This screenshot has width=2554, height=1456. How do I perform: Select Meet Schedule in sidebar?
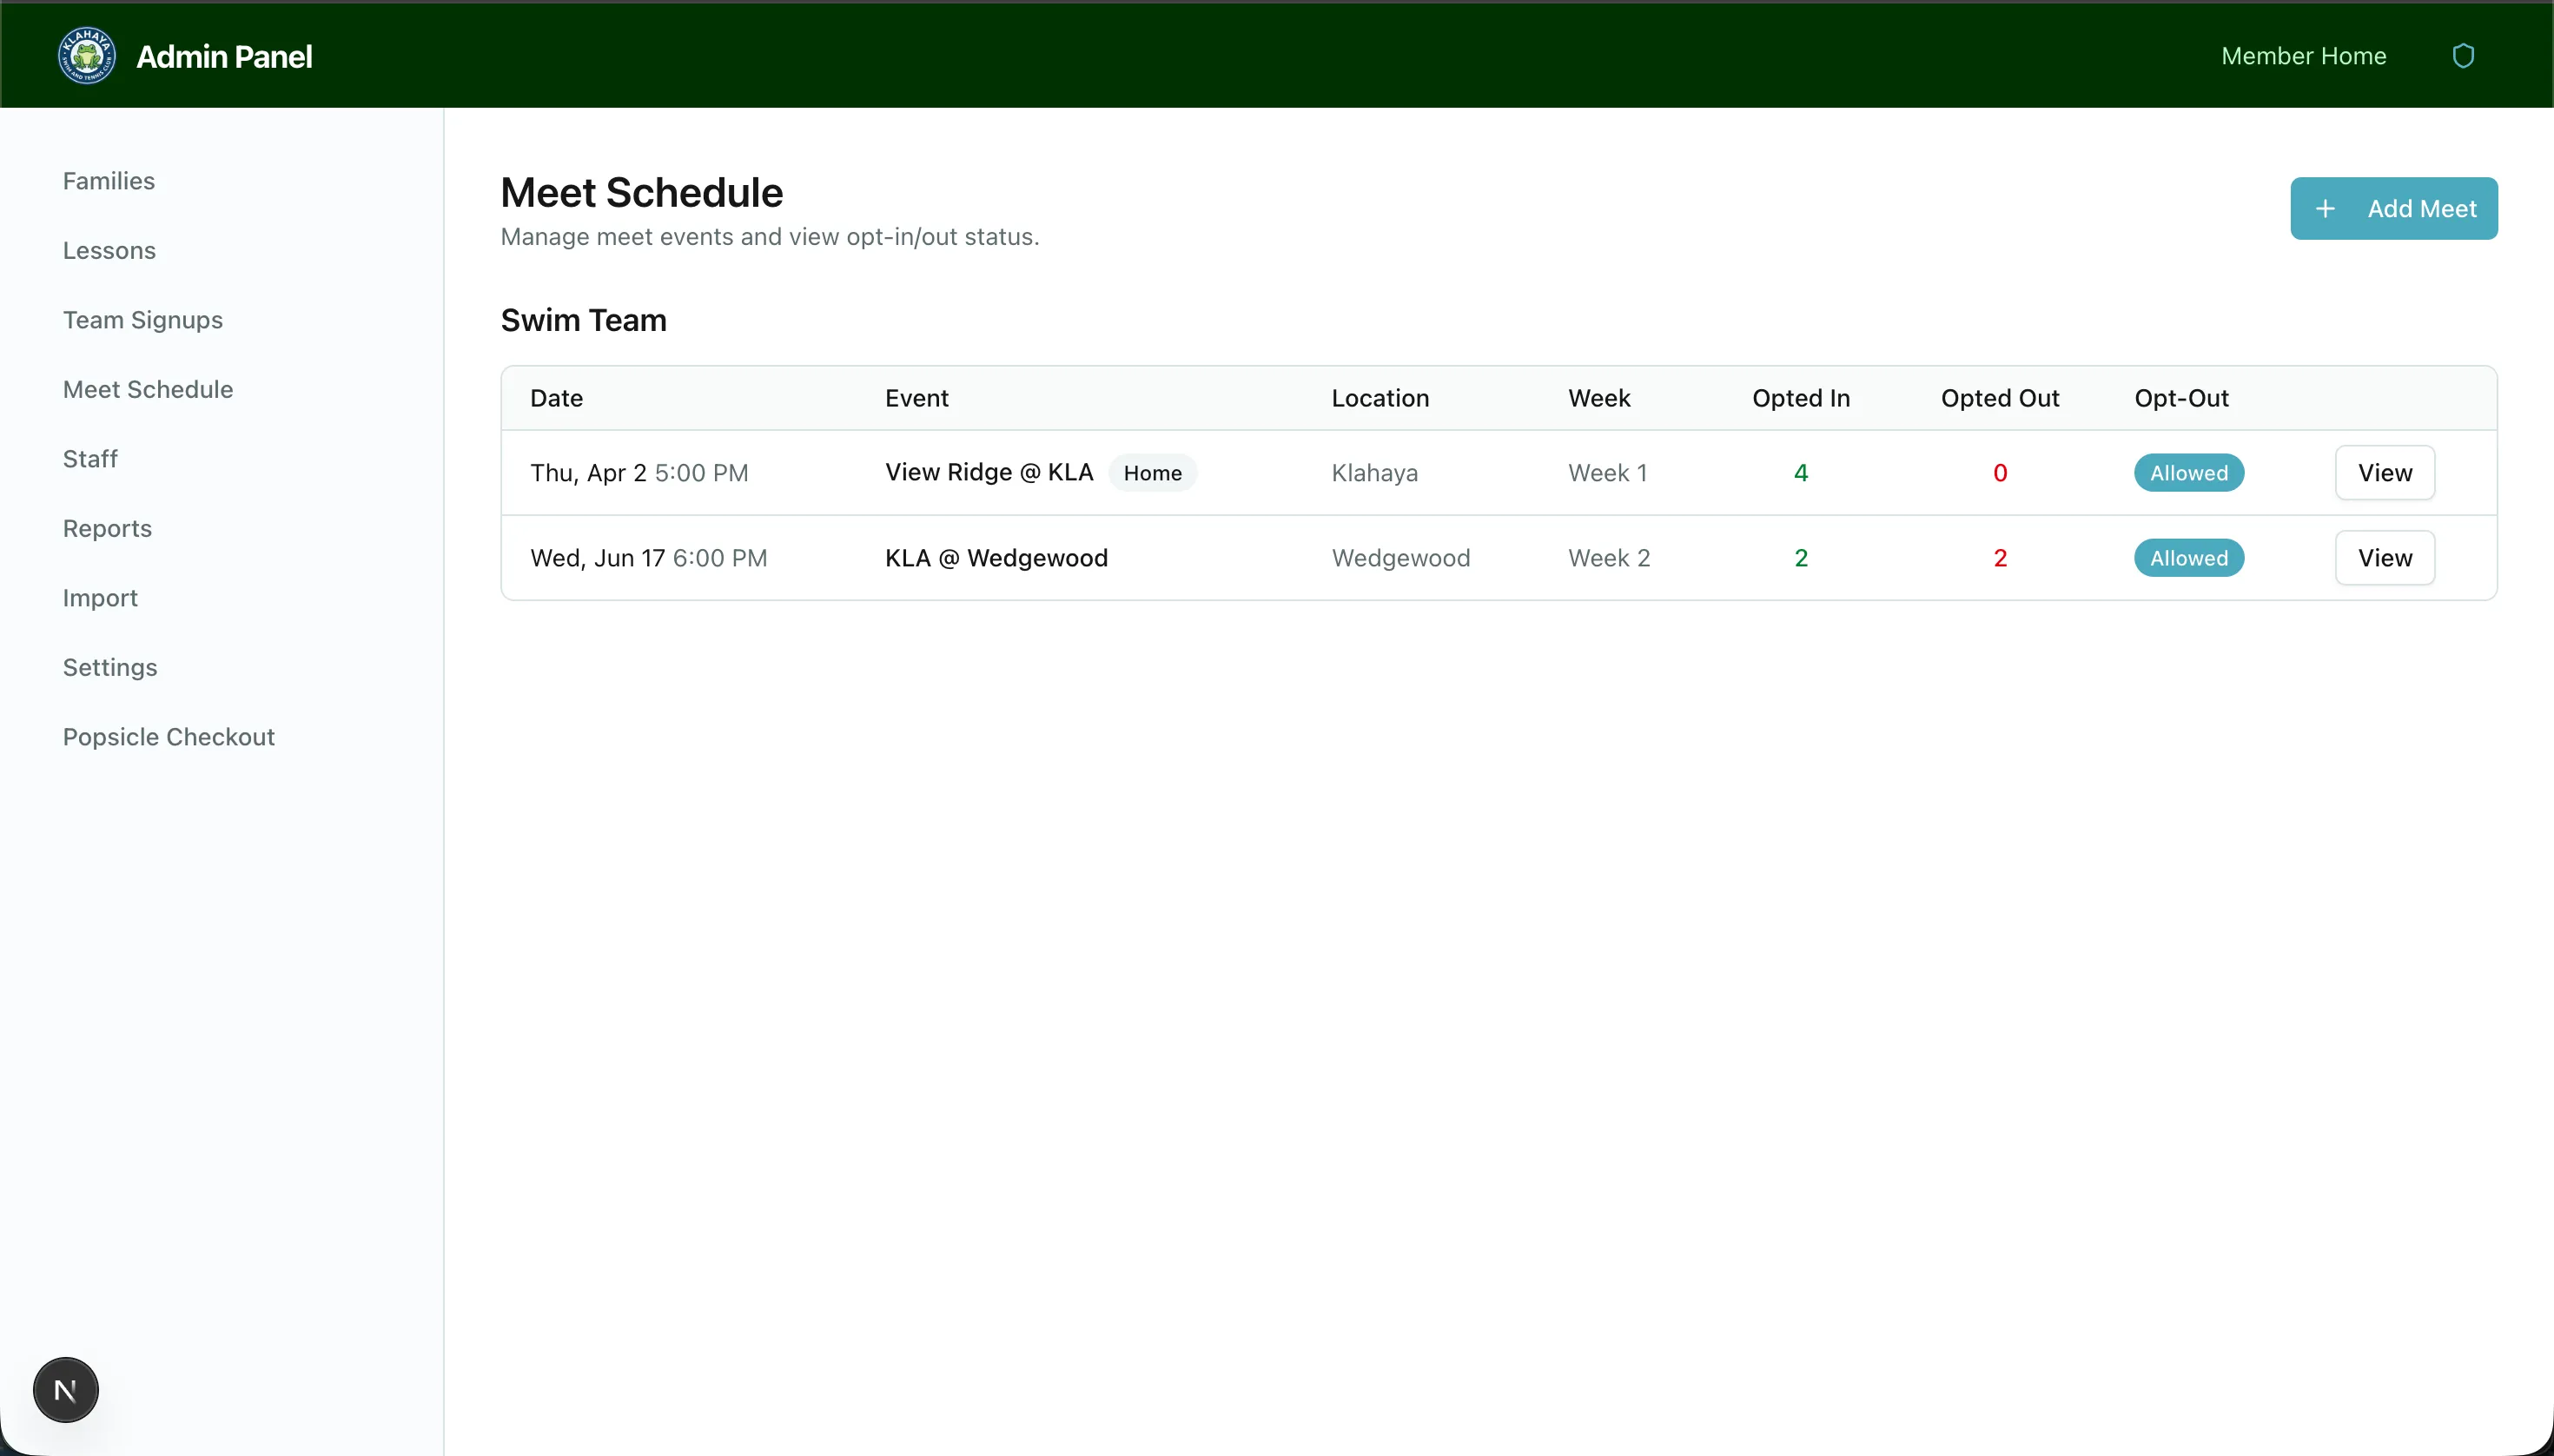(x=148, y=389)
